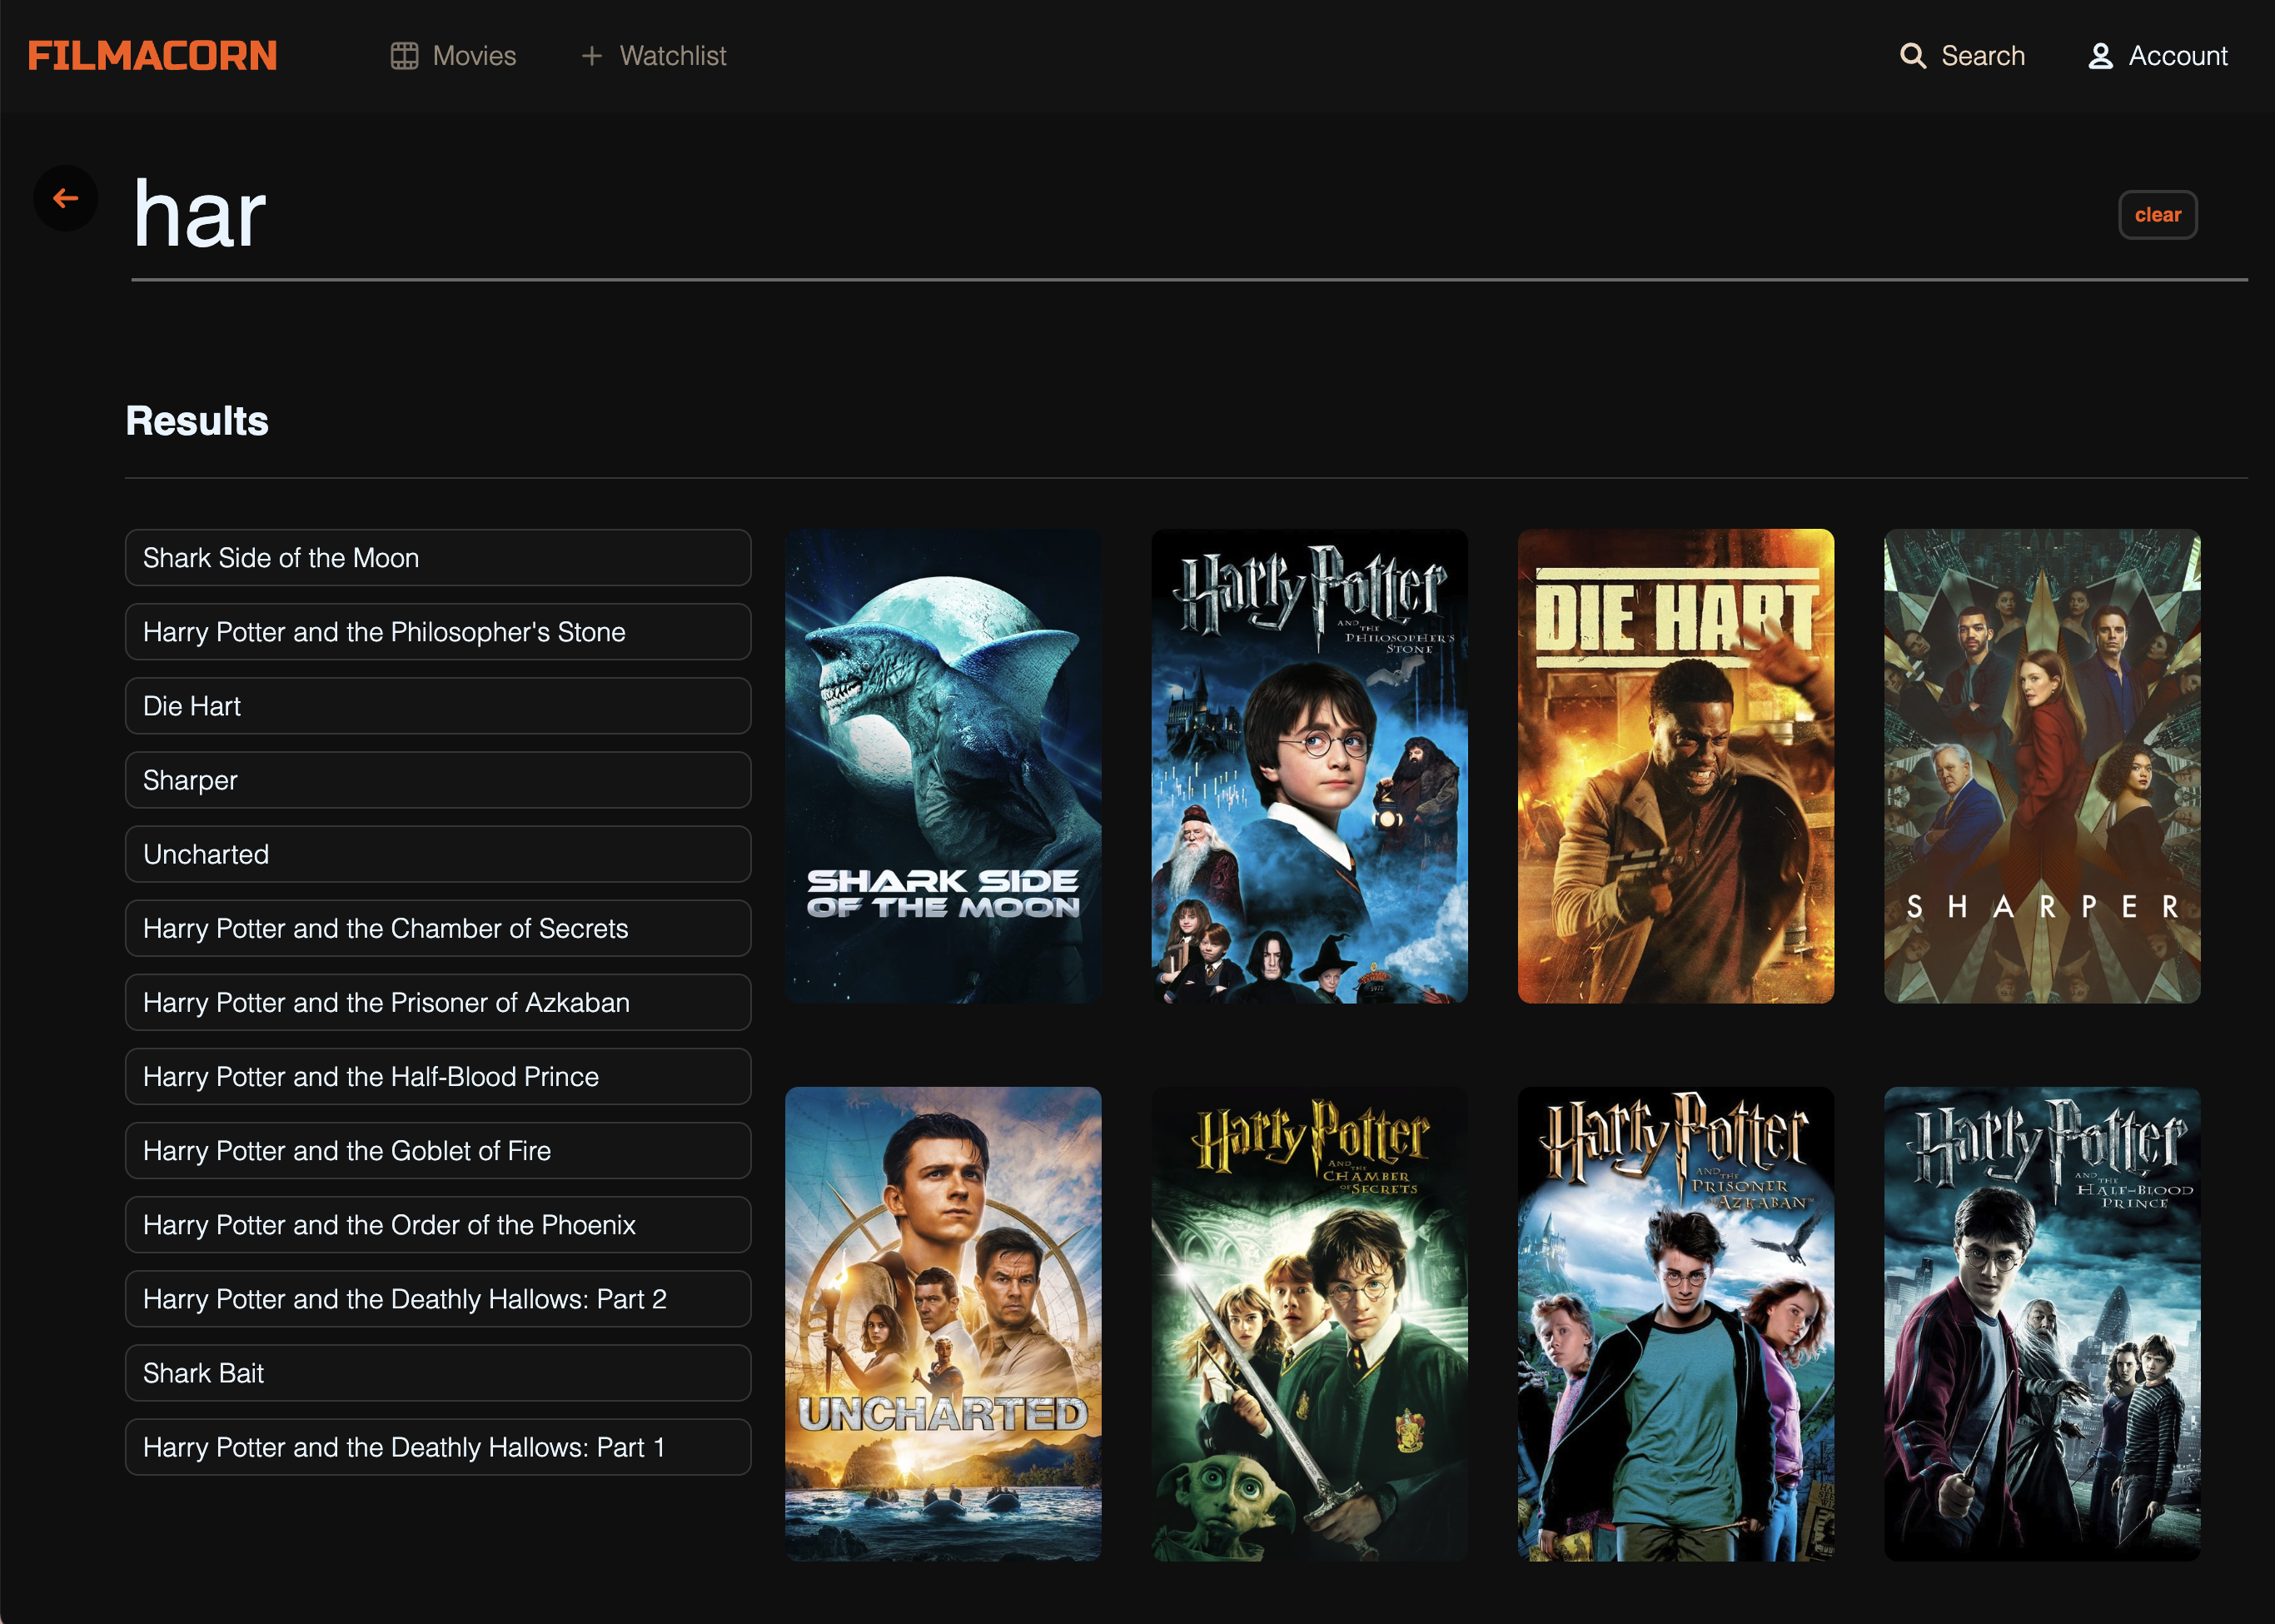The image size is (2275, 1624).
Task: Click the Sharper movie poster
Action: tap(2041, 766)
